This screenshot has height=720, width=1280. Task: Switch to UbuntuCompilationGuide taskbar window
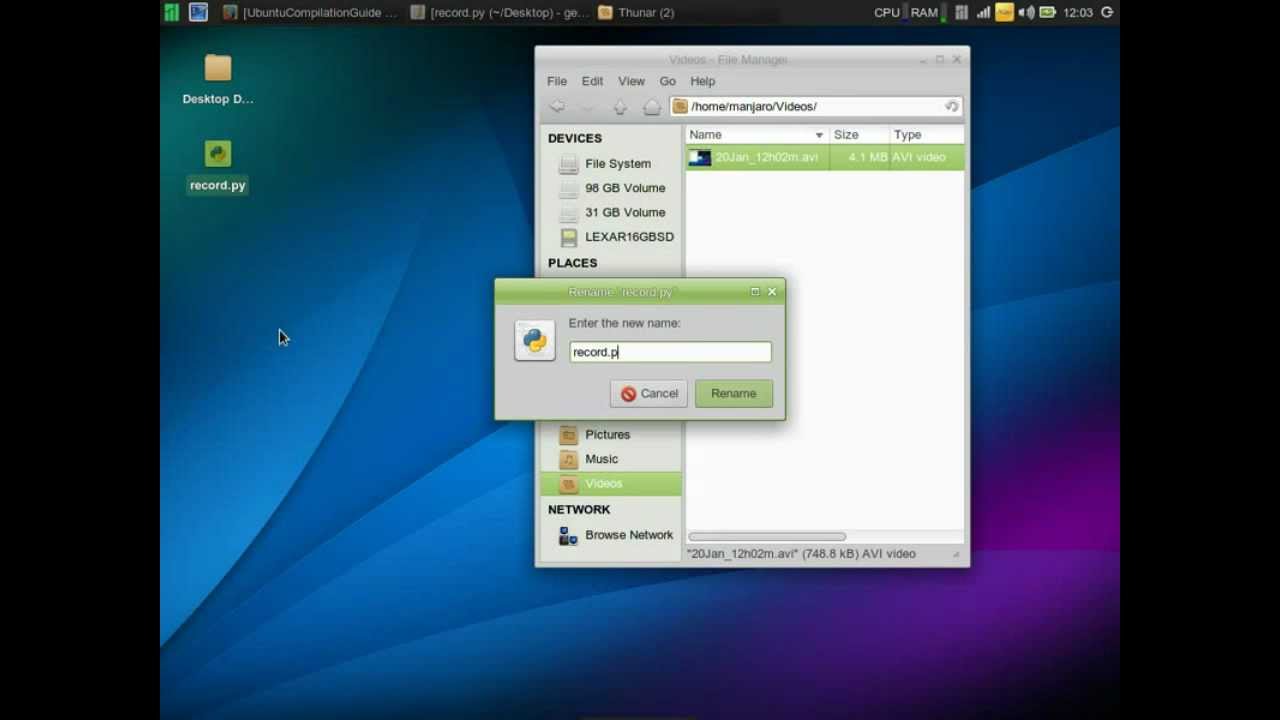(x=310, y=12)
